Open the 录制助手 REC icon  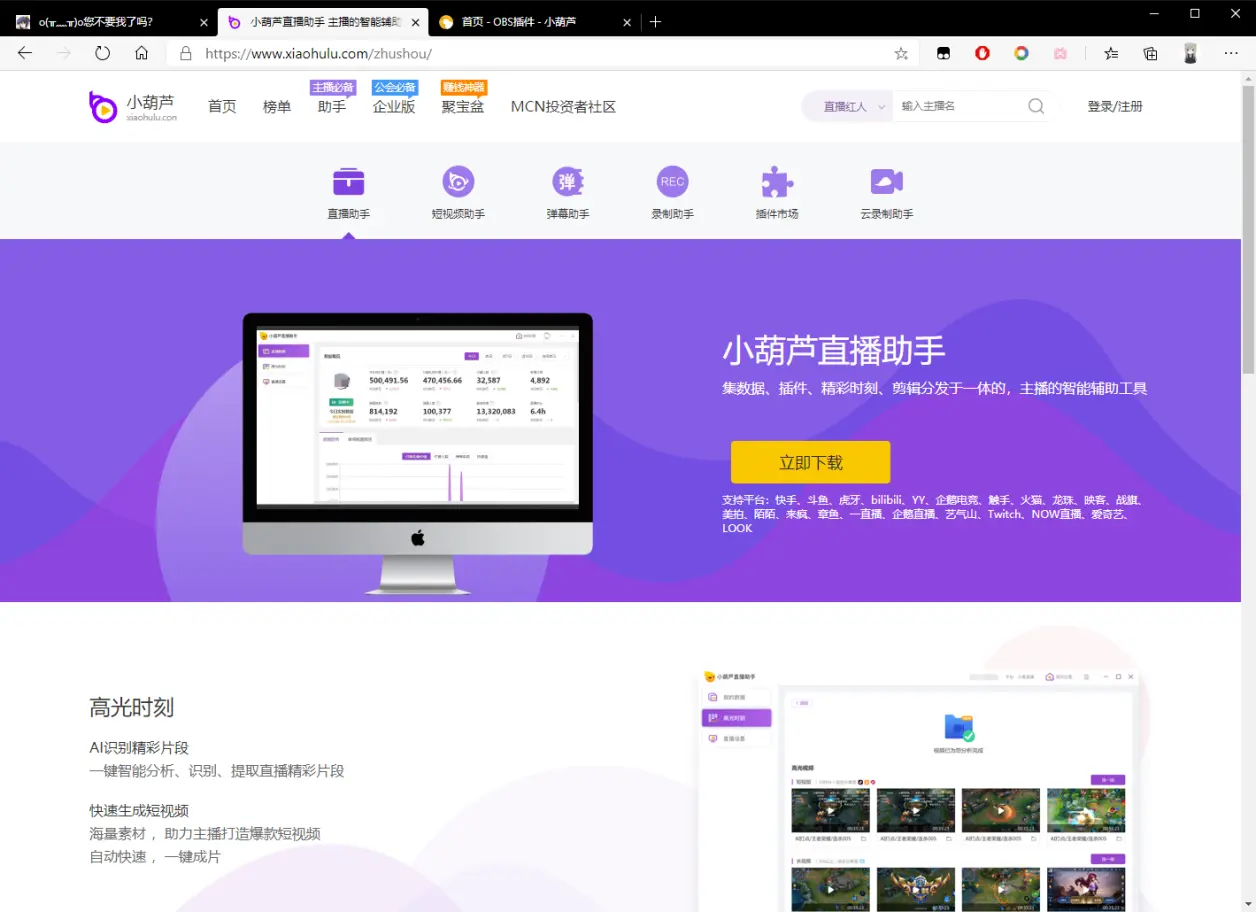pos(672,181)
